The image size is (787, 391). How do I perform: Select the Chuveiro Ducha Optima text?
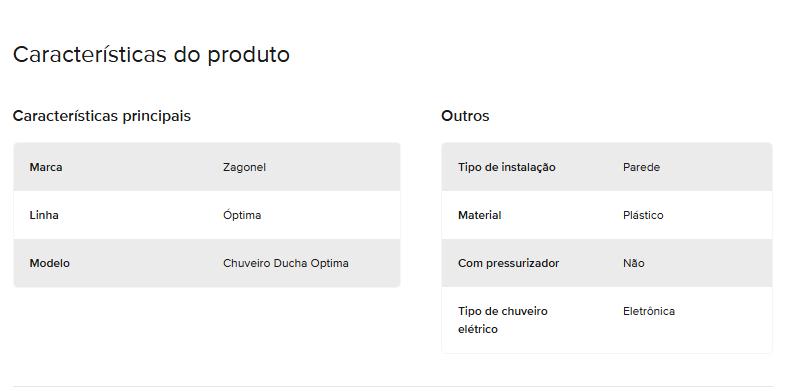[286, 264]
